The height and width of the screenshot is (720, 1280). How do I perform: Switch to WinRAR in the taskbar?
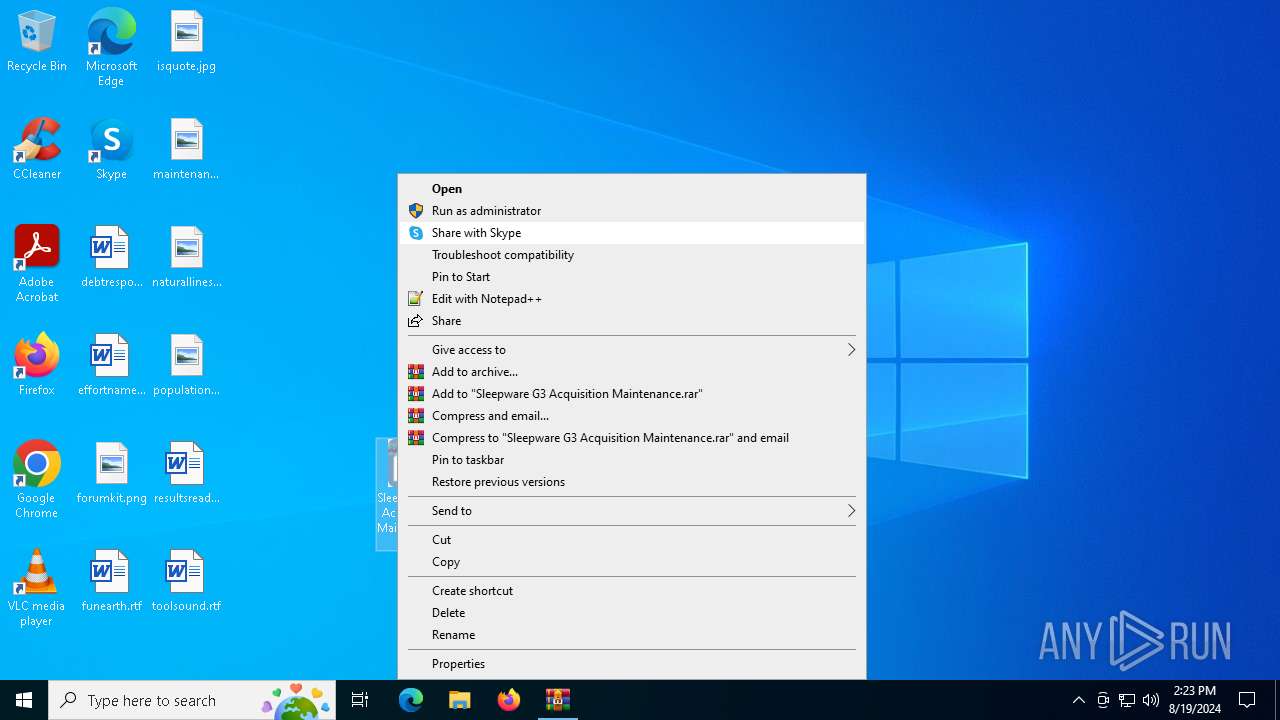(558, 700)
